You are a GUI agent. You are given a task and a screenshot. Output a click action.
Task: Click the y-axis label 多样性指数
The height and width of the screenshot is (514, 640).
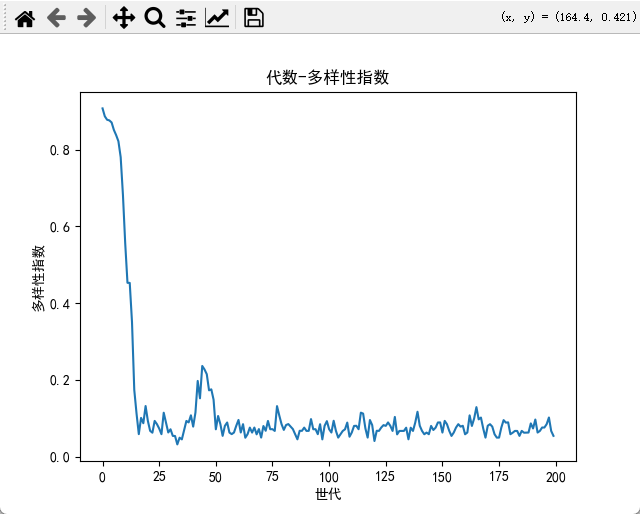39,278
